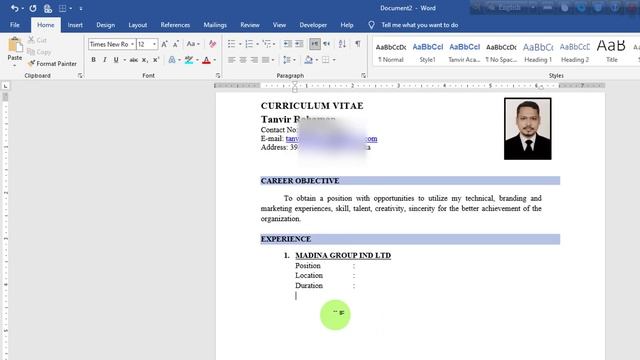Toggle bullet list formatting
The height and width of the screenshot is (360, 640).
point(231,44)
